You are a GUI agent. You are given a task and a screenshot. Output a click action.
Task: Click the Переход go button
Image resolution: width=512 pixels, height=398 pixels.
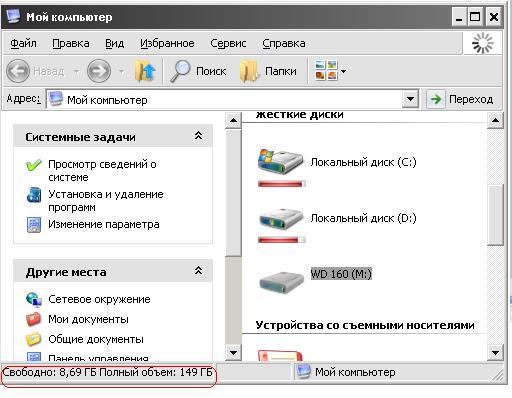click(x=460, y=99)
